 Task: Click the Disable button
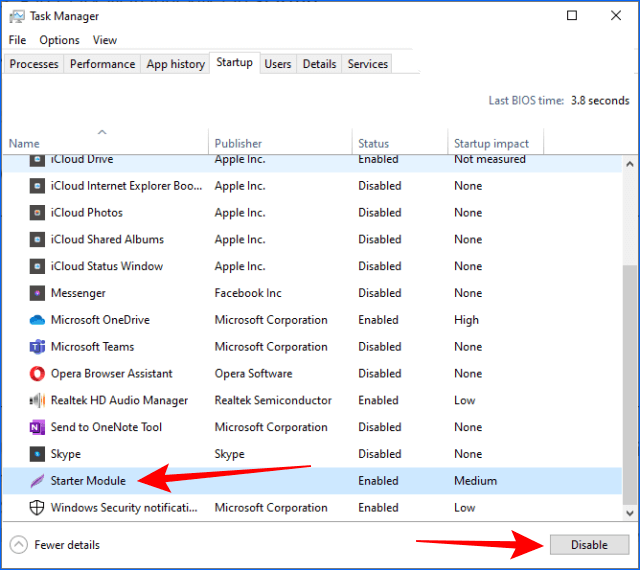(x=589, y=545)
